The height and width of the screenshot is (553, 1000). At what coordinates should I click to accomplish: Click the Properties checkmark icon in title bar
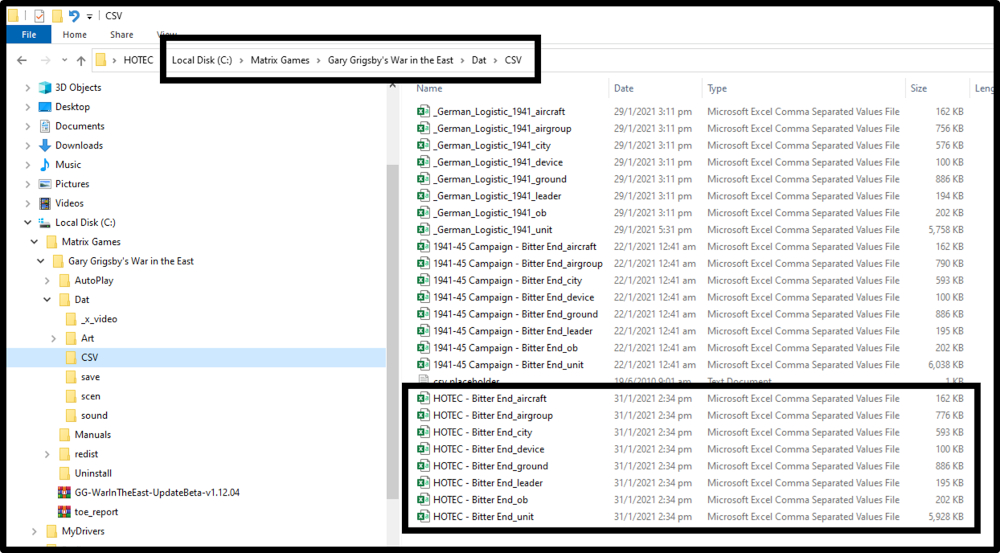pyautogui.click(x=39, y=16)
